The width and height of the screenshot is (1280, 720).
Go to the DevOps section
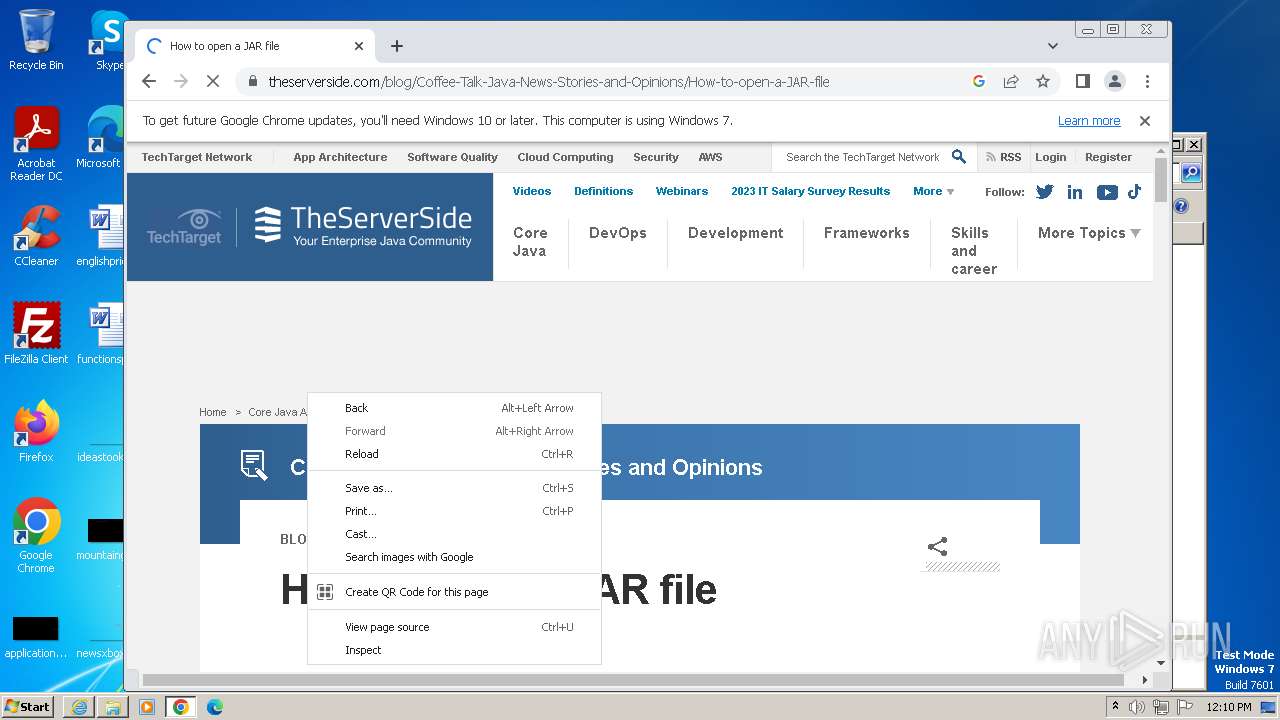tap(618, 233)
